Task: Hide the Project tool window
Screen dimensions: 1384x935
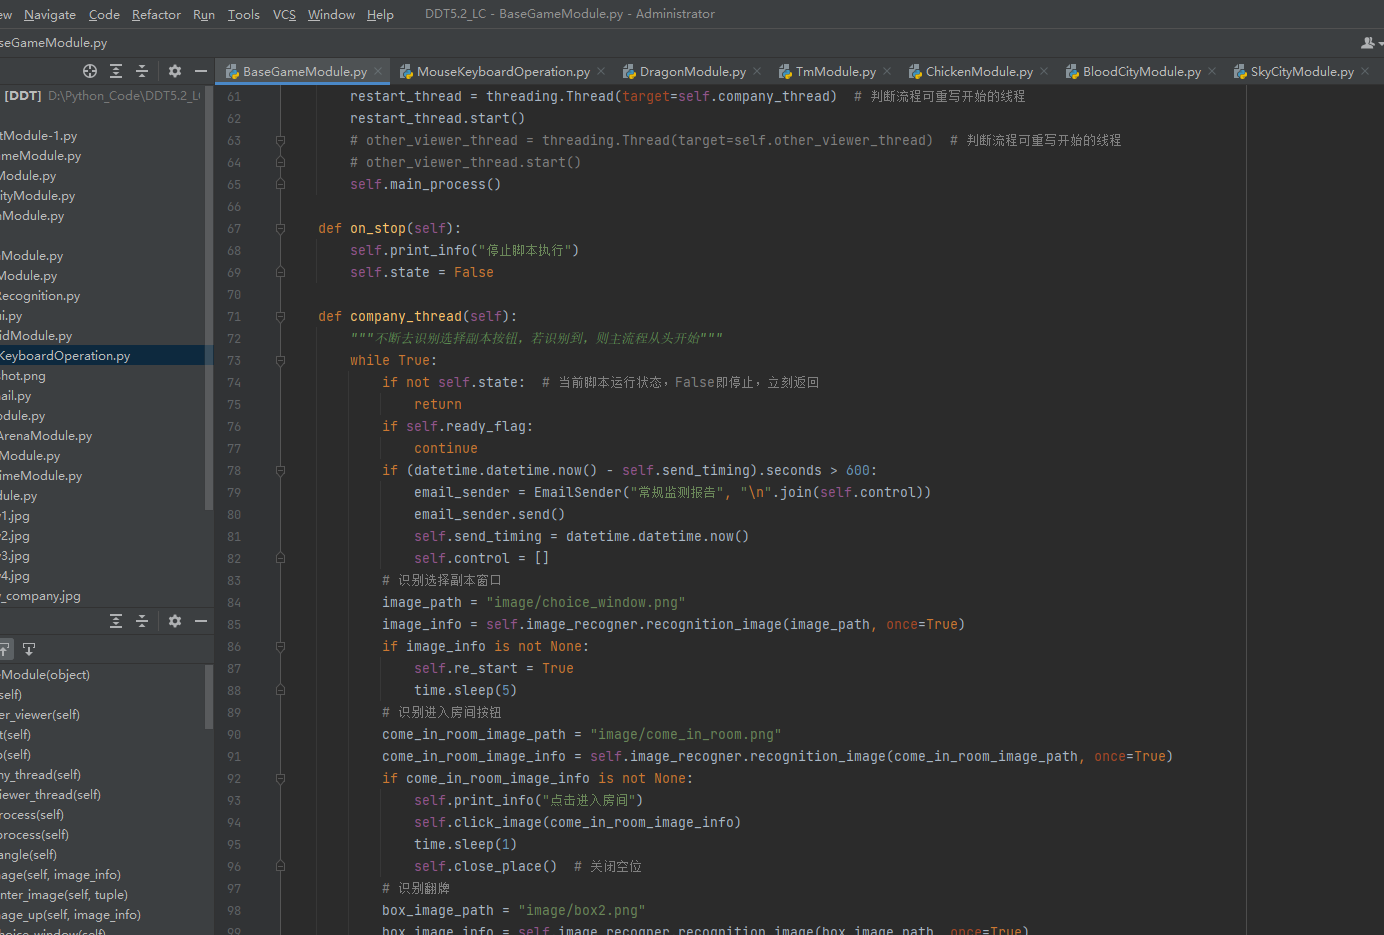Action: click(x=201, y=71)
